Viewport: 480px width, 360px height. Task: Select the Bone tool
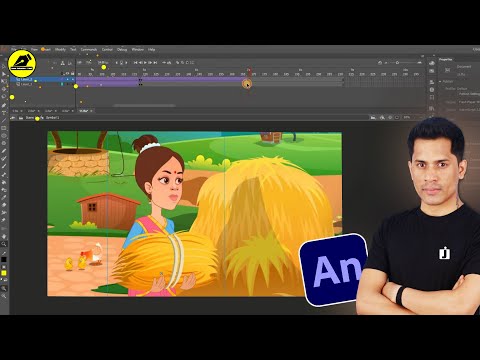coord(4,174)
